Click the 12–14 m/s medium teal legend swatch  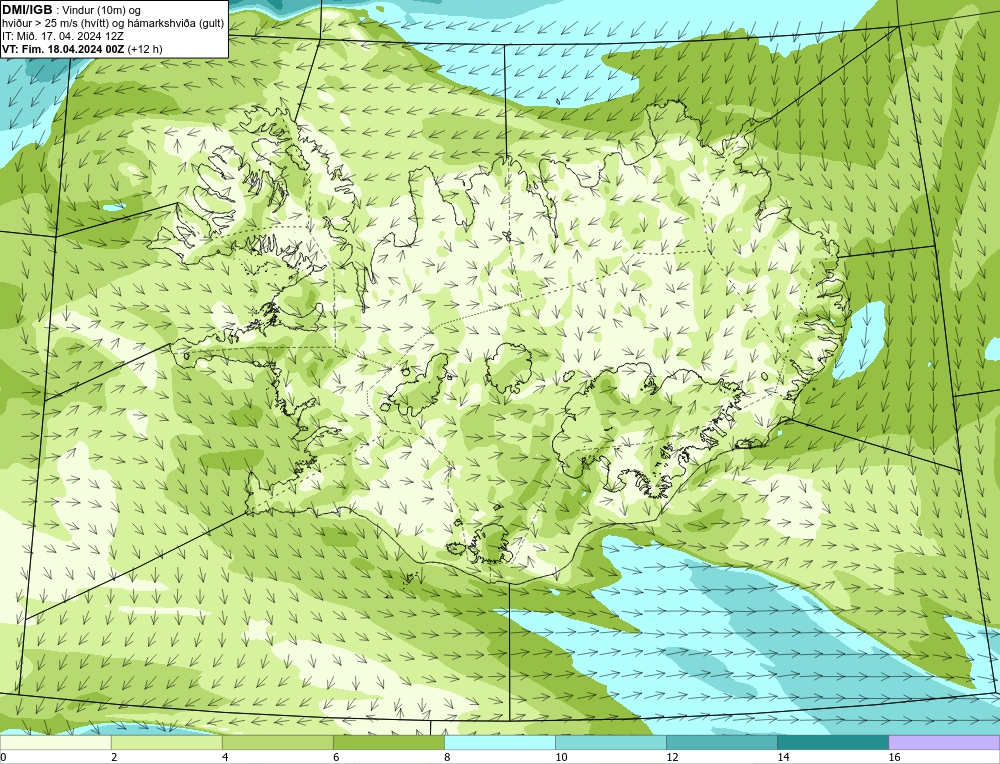721,742
